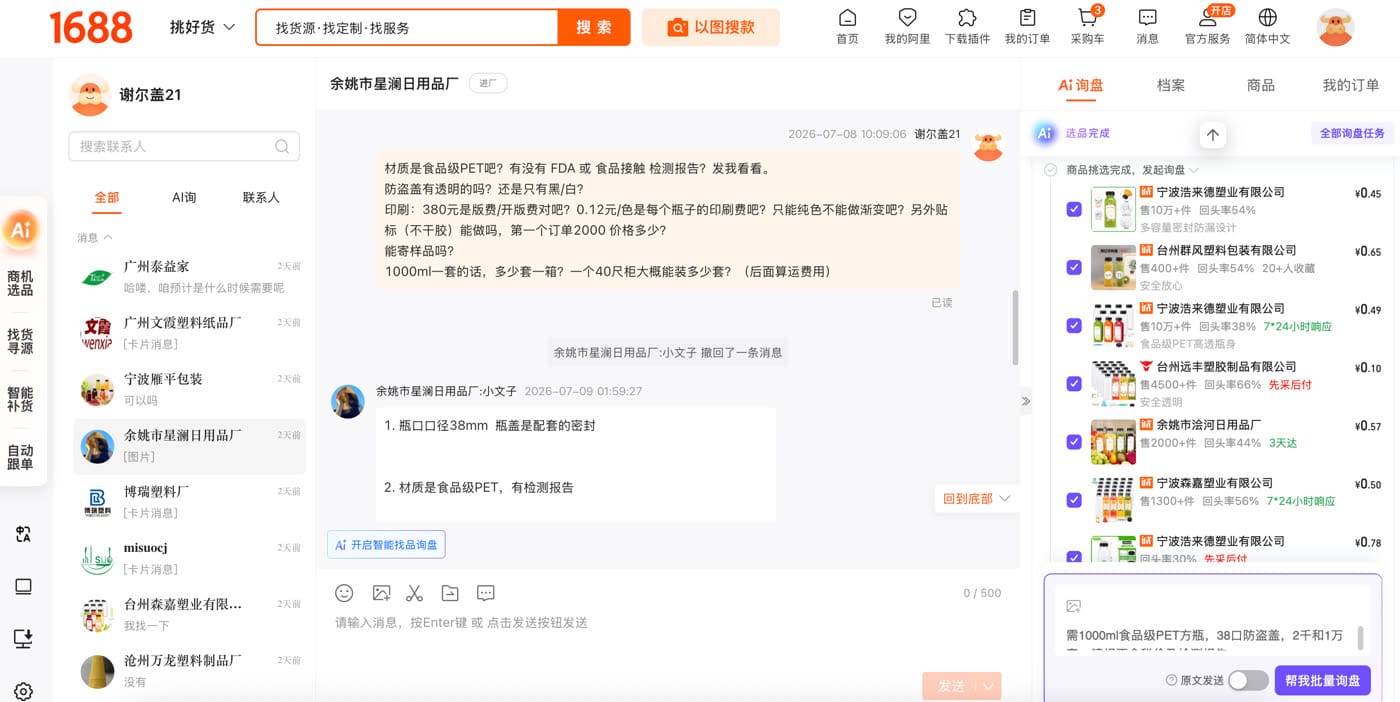This screenshot has height=702, width=1400.
Task: Go to 首页 home icon
Action: point(847,18)
